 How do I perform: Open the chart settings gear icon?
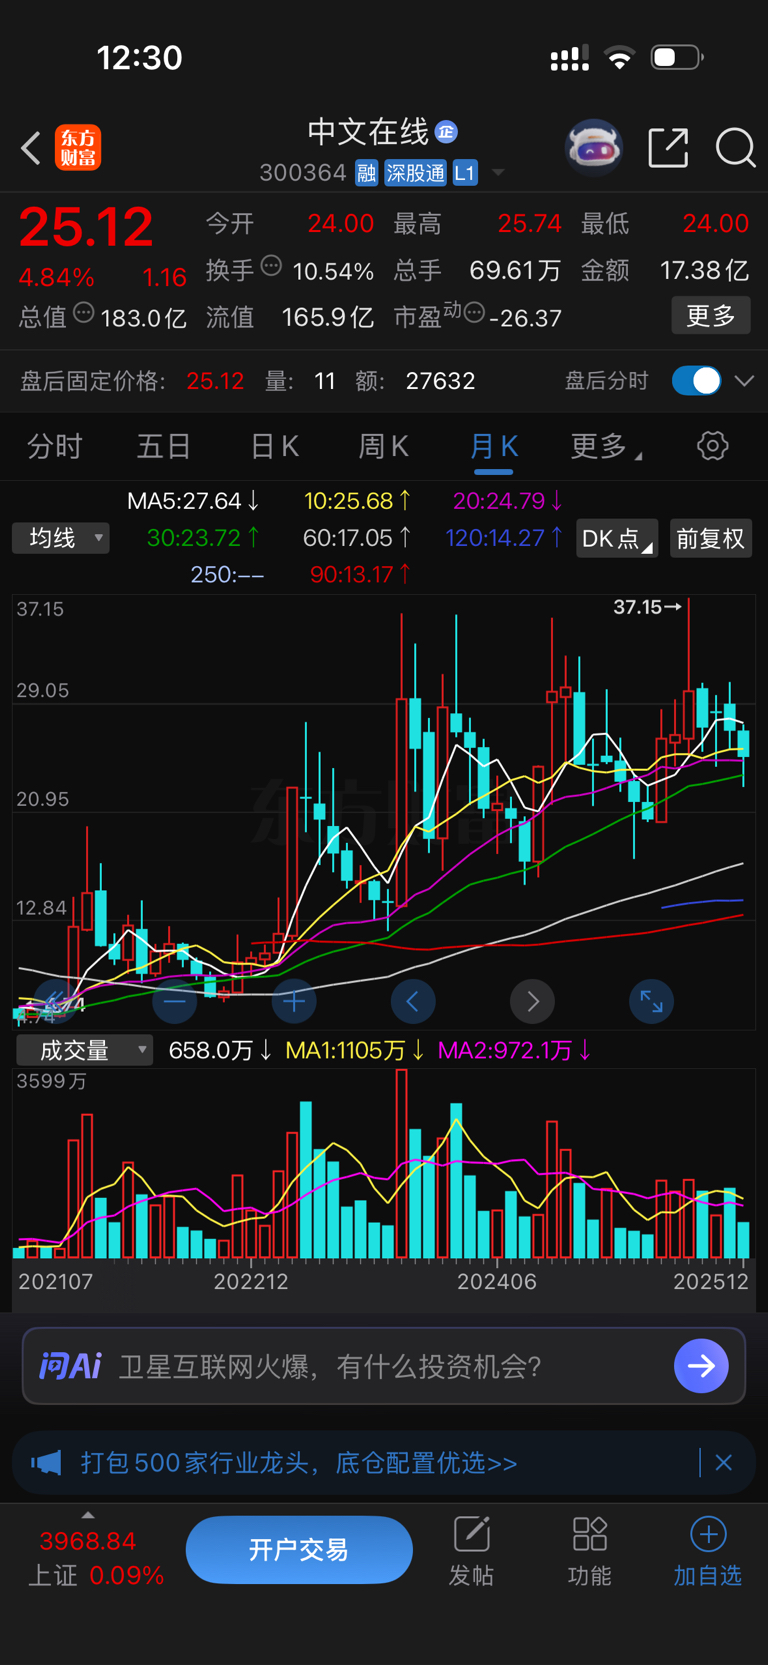pos(712,446)
